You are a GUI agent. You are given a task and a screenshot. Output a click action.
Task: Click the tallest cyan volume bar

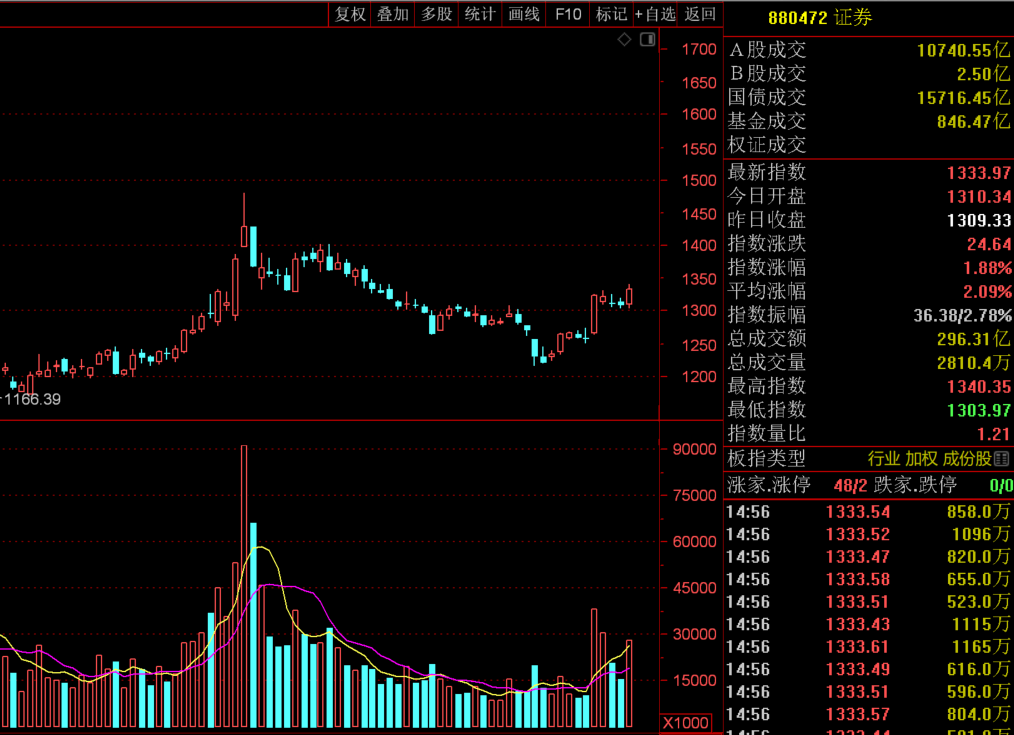tap(254, 625)
